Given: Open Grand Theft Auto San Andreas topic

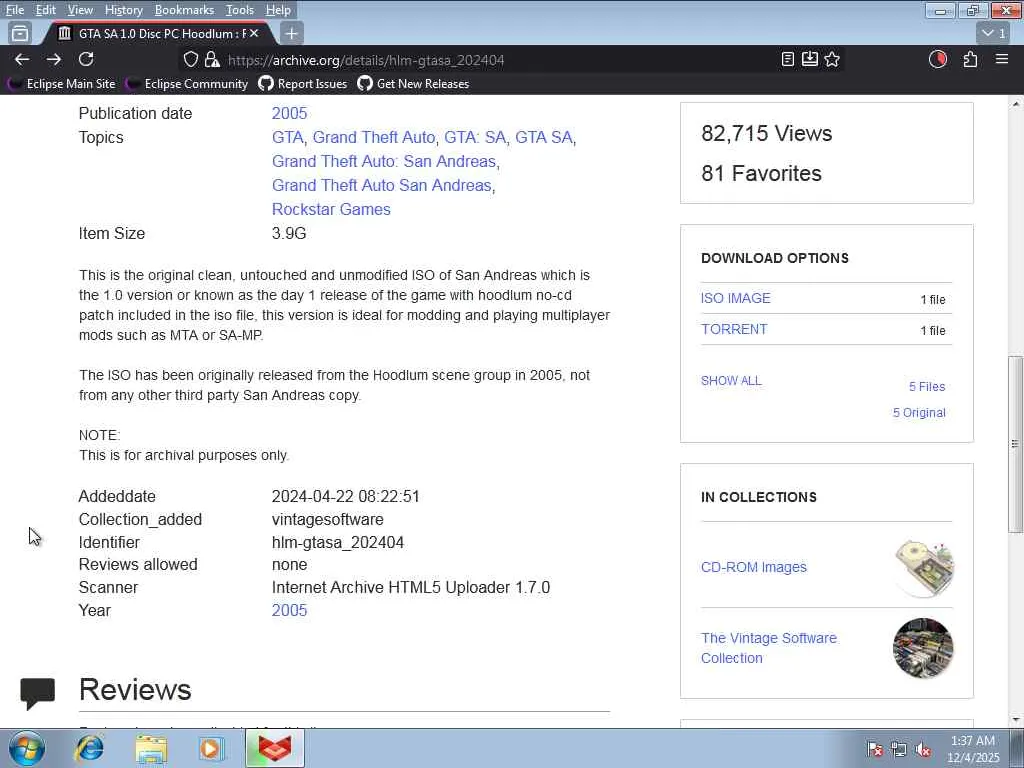Looking at the screenshot, I should 381,185.
